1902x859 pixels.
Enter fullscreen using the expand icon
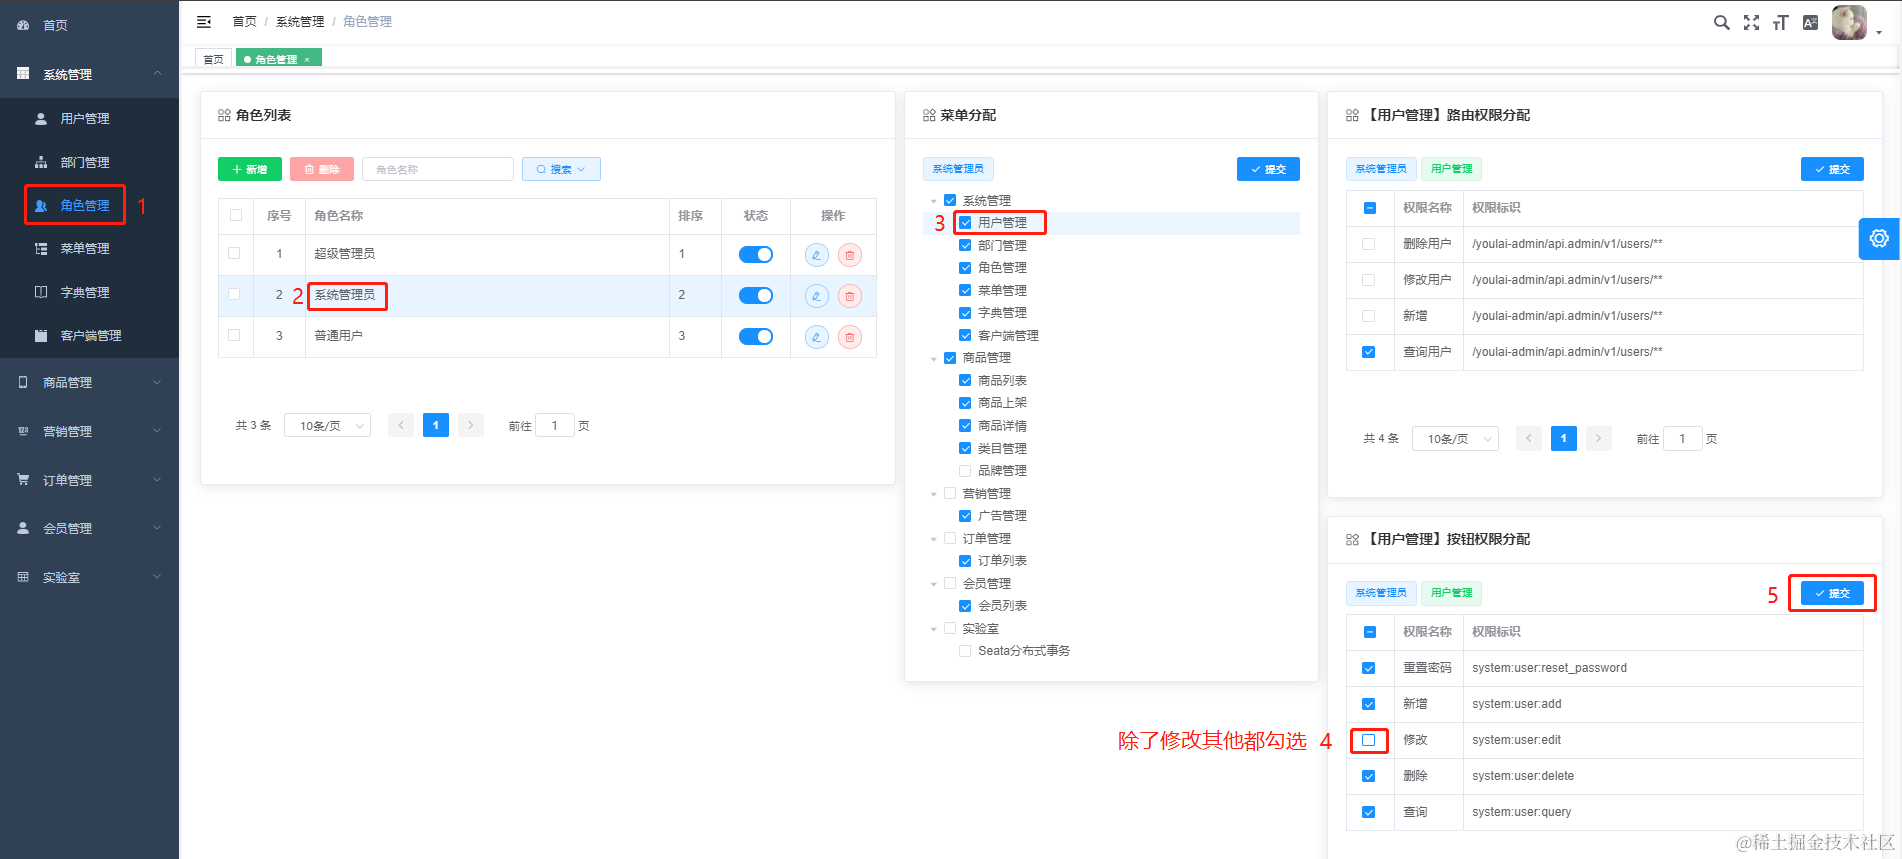(x=1751, y=22)
